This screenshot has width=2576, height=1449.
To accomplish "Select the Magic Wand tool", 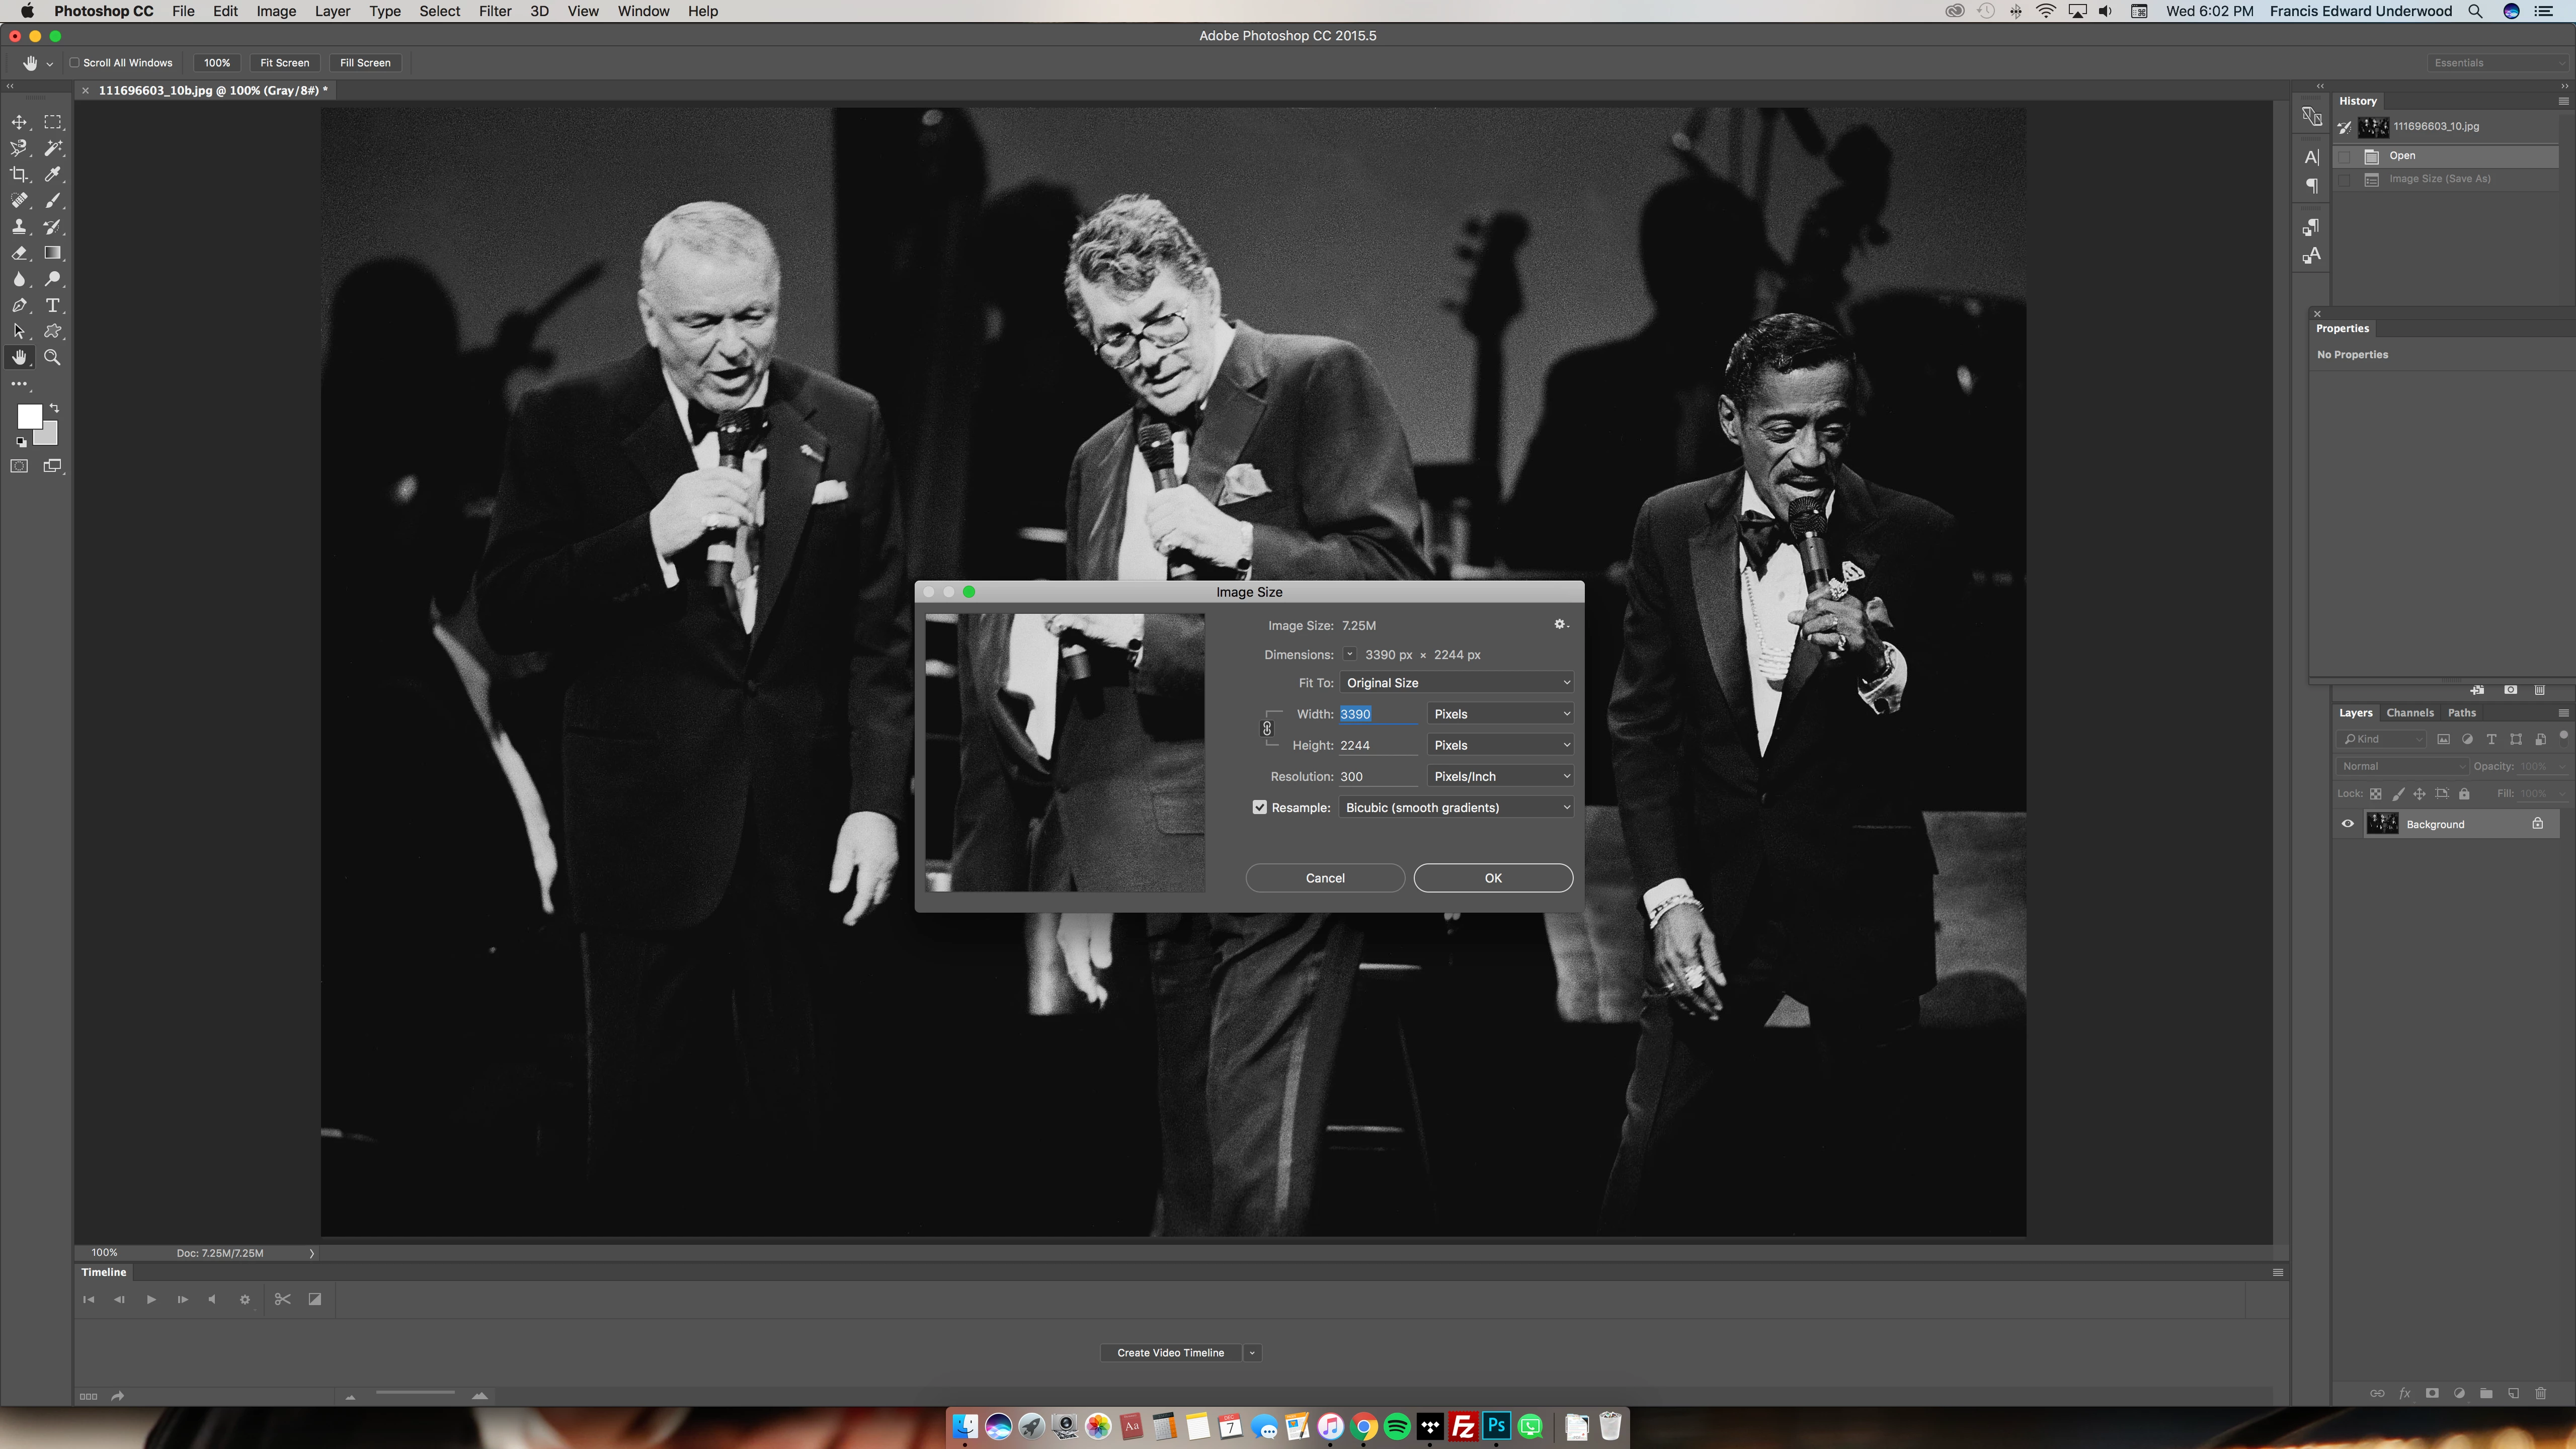I will tap(53, 148).
